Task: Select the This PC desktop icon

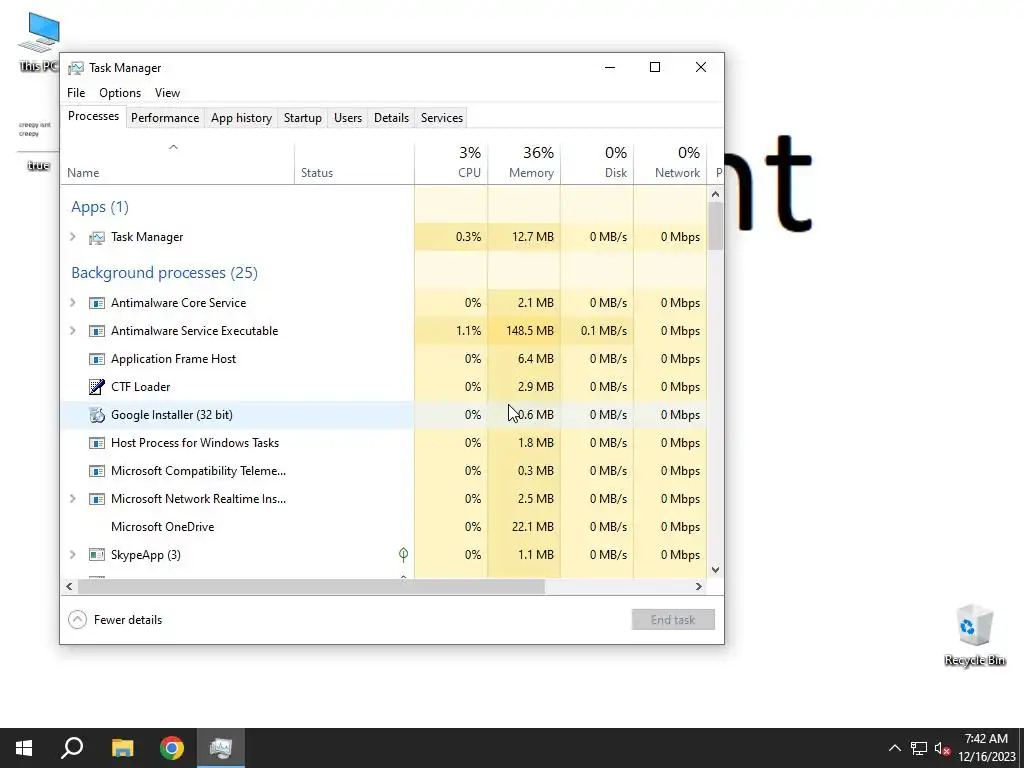Action: click(x=39, y=42)
